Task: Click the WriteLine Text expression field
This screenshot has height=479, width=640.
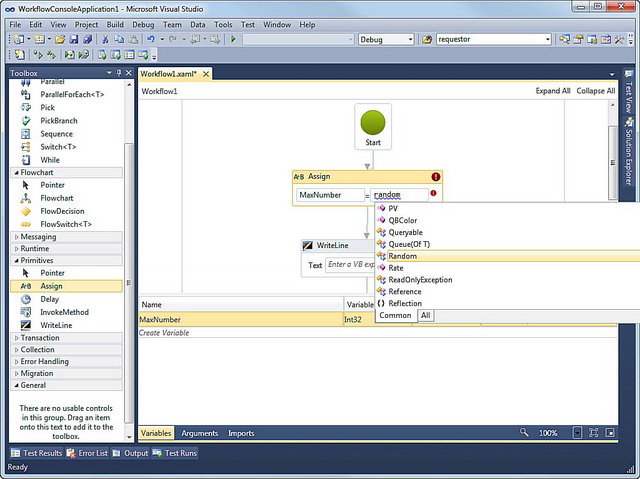Action: tap(350, 265)
